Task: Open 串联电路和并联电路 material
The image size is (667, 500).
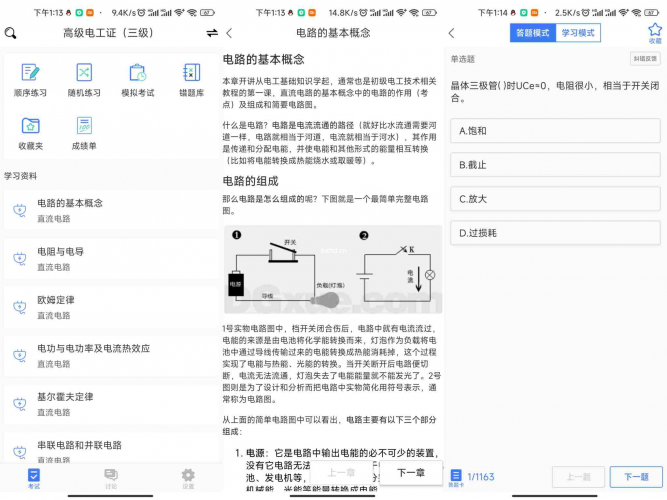Action: pos(111,448)
